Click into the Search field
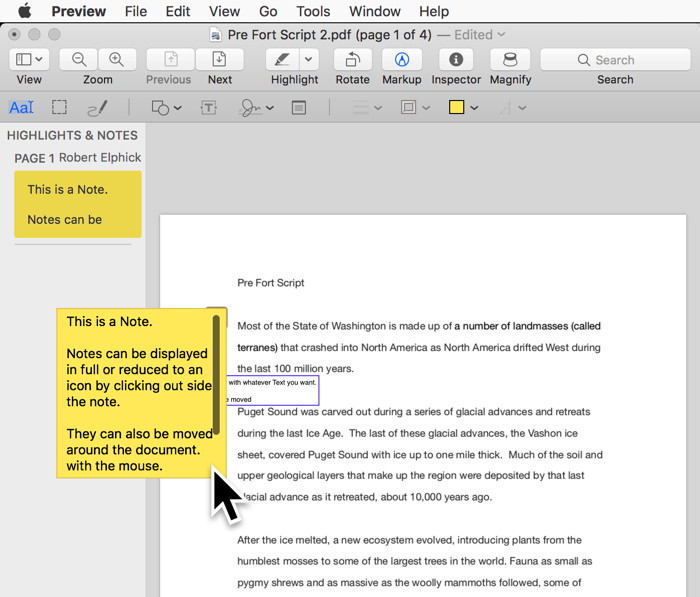This screenshot has width=700, height=597. pyautogui.click(x=615, y=59)
